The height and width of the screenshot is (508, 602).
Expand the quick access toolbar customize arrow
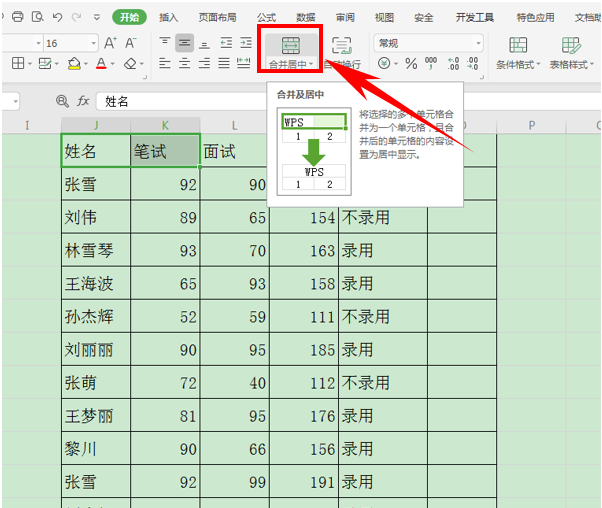97,17
